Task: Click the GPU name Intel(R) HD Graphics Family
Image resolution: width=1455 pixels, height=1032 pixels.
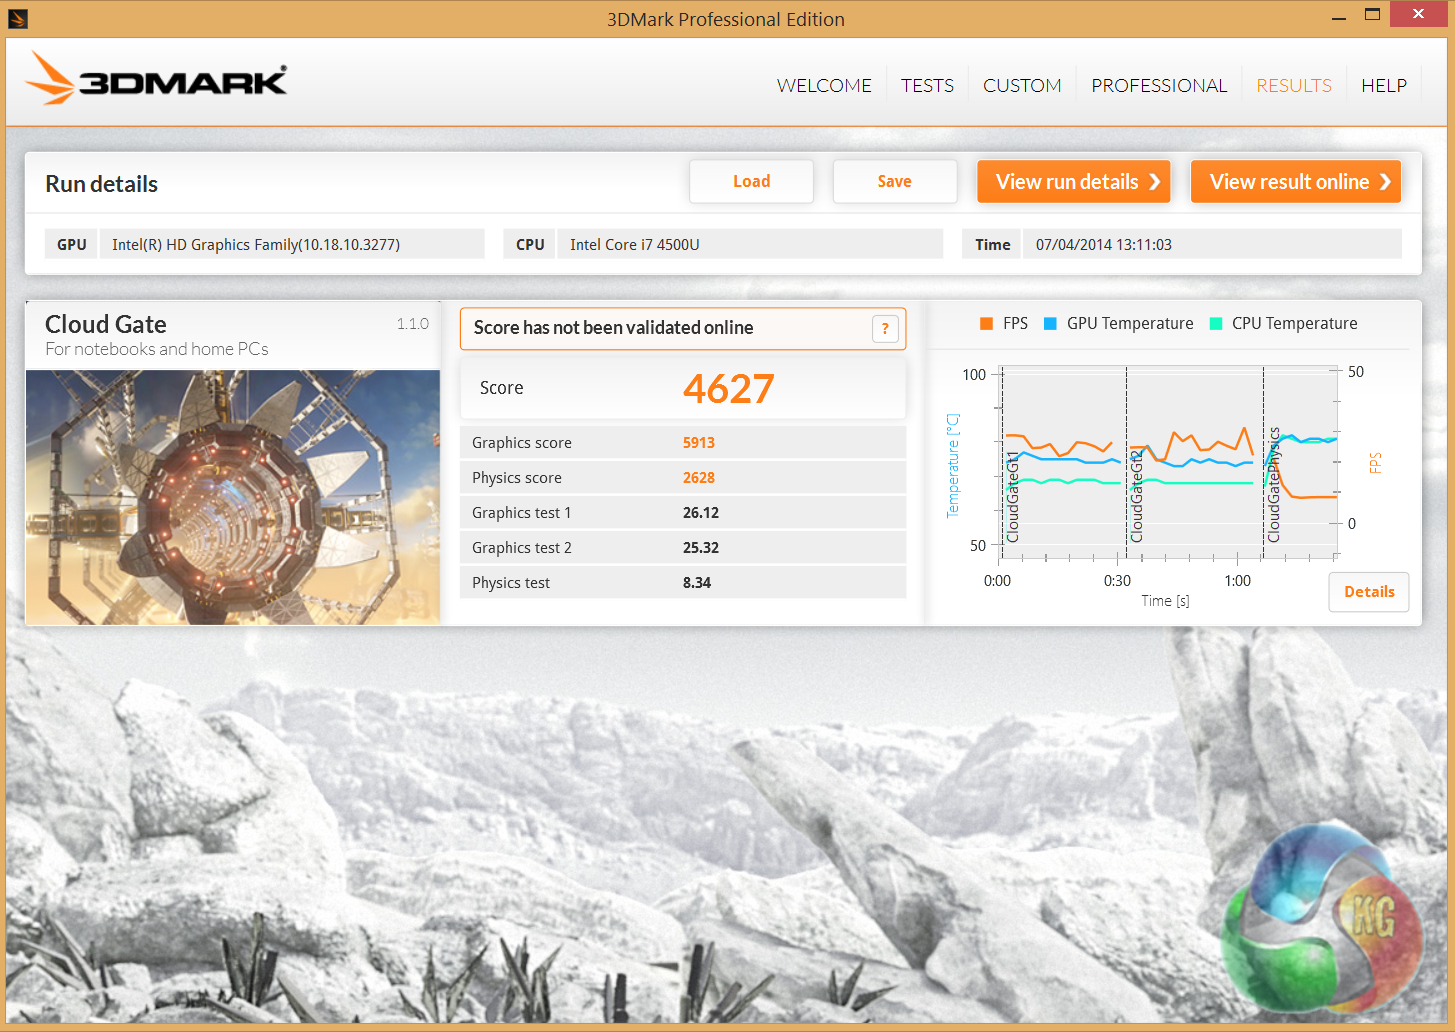Action: [256, 245]
